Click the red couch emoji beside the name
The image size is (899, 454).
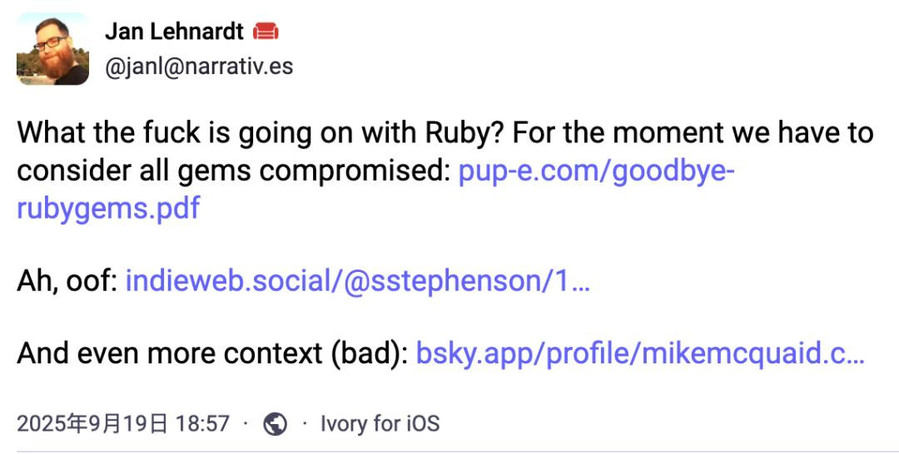pyautogui.click(x=265, y=32)
